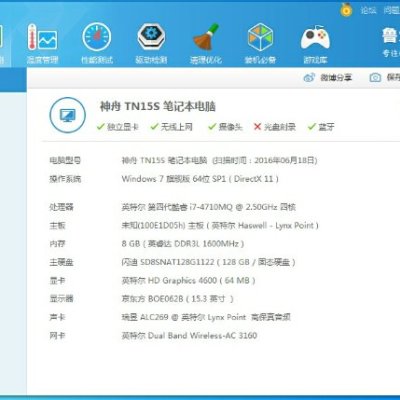Click the gold medal icon at top
Screen dimensions: 400x400
[x=346, y=9]
